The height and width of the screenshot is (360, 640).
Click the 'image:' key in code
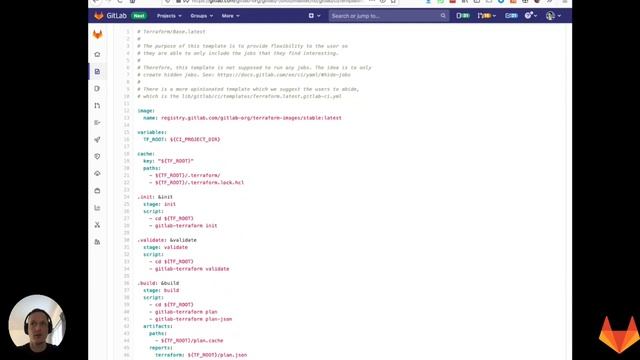[146, 111]
